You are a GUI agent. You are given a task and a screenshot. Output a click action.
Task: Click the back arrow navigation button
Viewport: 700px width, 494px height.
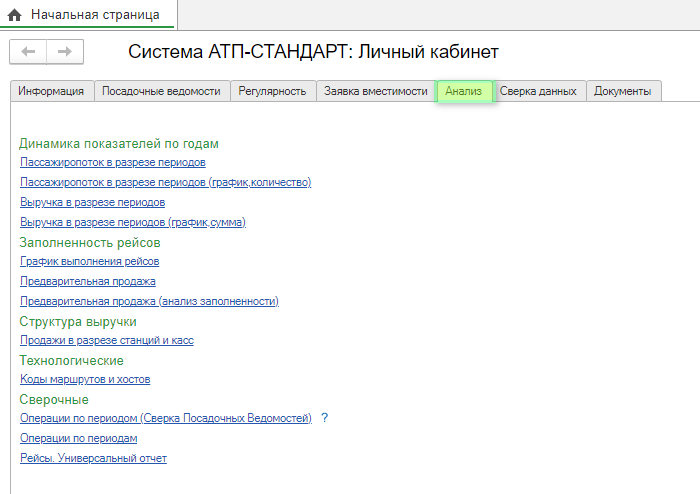click(28, 52)
